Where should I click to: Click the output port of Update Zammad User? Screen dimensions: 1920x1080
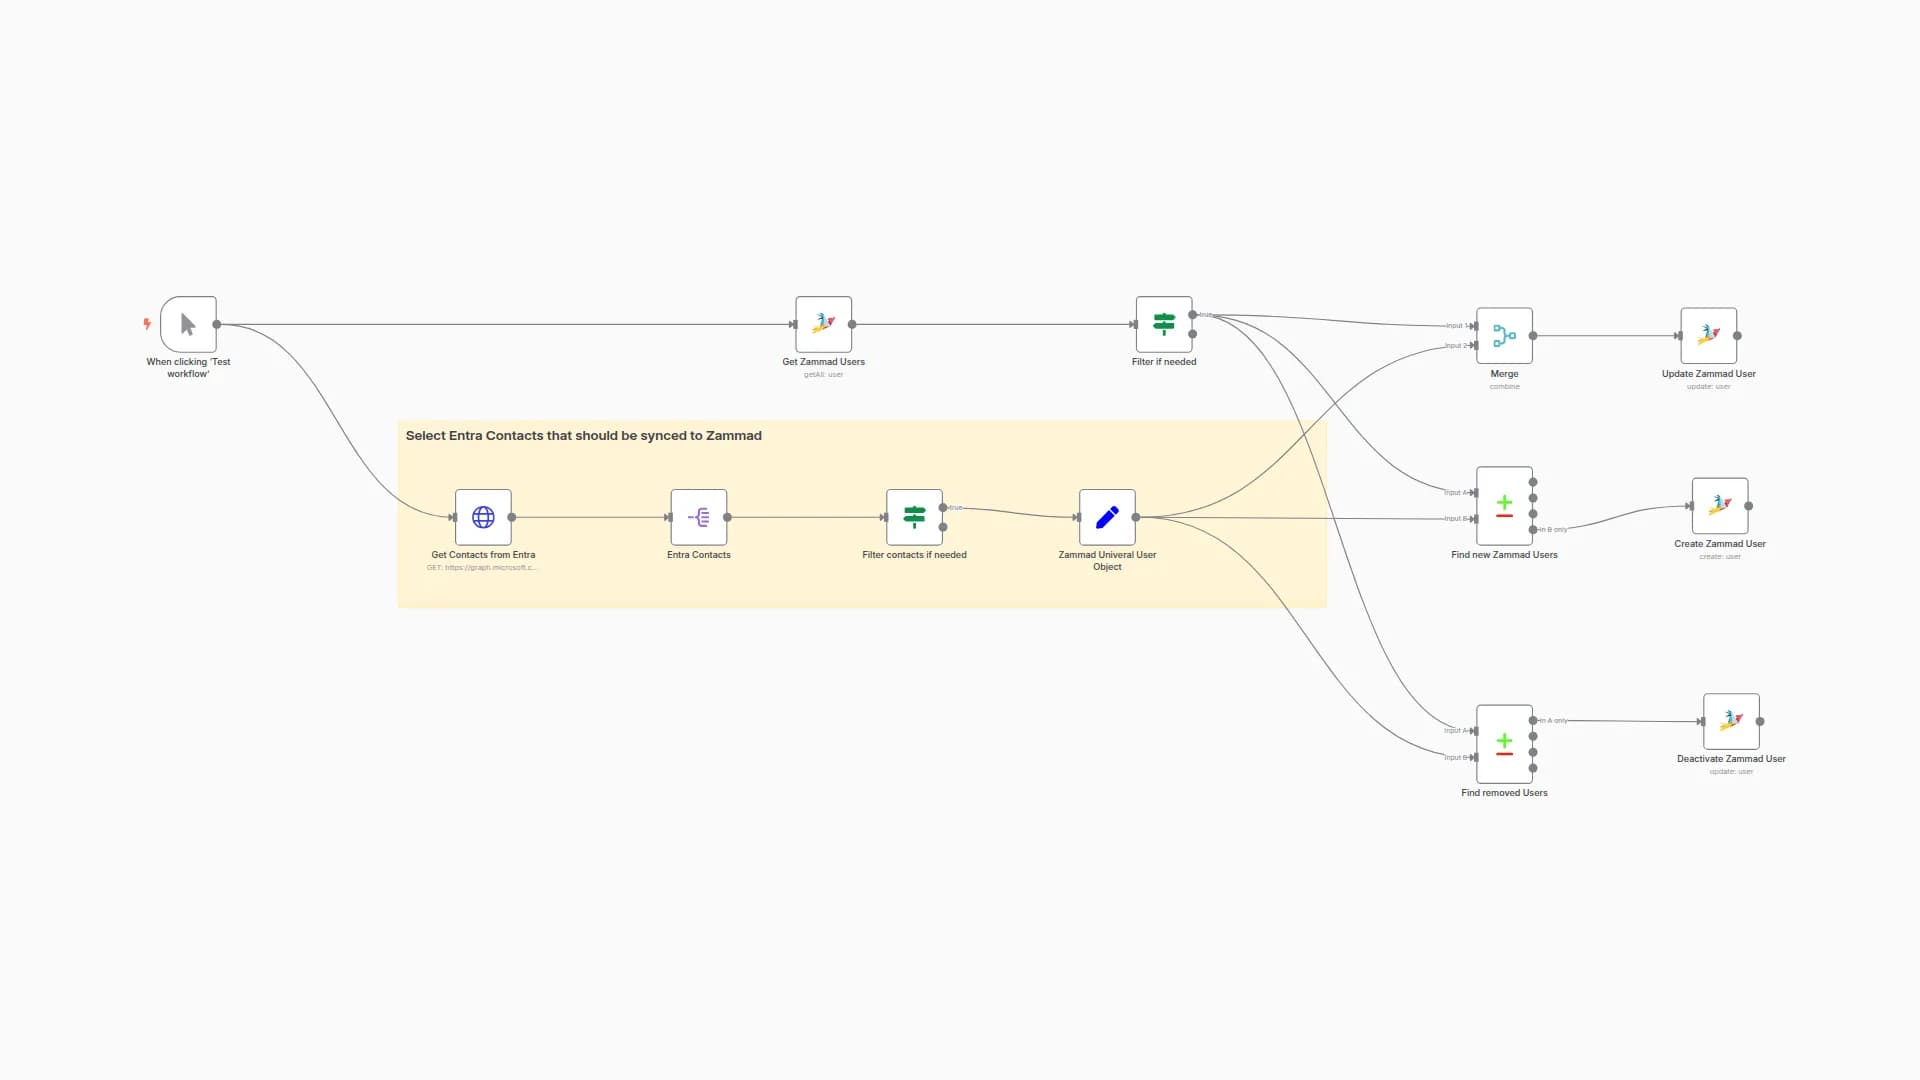1737,336
